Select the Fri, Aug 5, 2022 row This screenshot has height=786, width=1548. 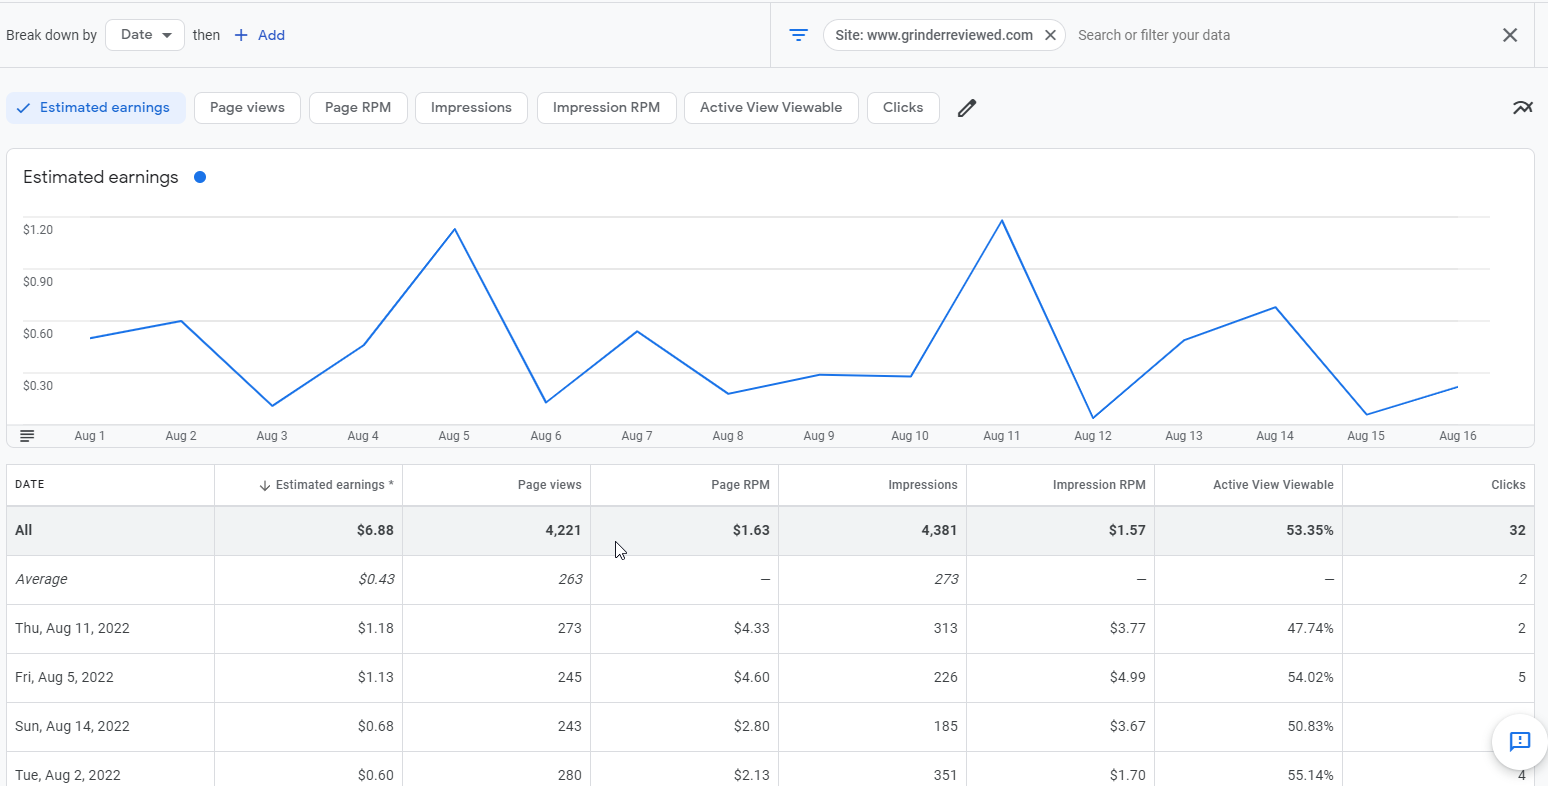tap(771, 678)
